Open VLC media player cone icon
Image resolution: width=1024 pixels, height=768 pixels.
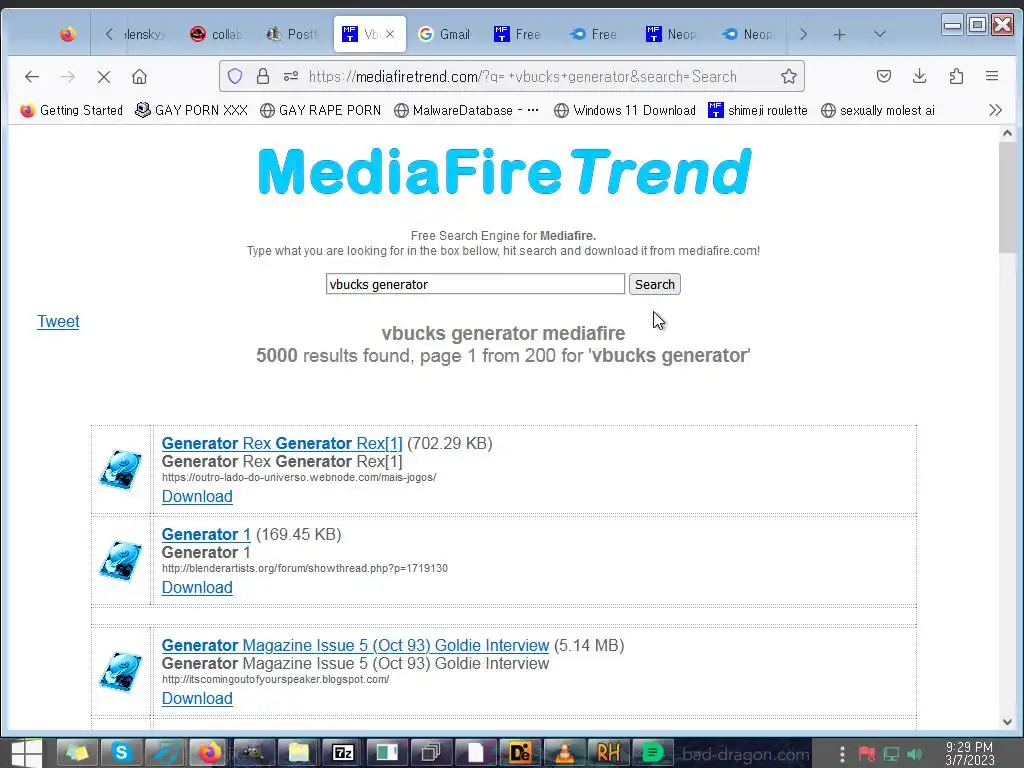[564, 753]
